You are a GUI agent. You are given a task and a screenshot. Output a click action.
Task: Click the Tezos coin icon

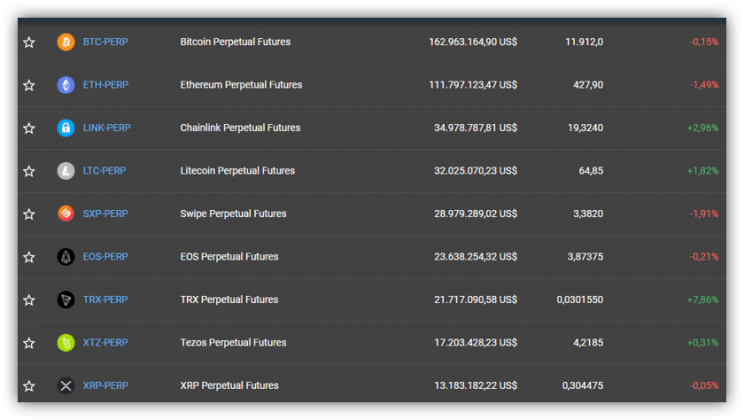[66, 343]
